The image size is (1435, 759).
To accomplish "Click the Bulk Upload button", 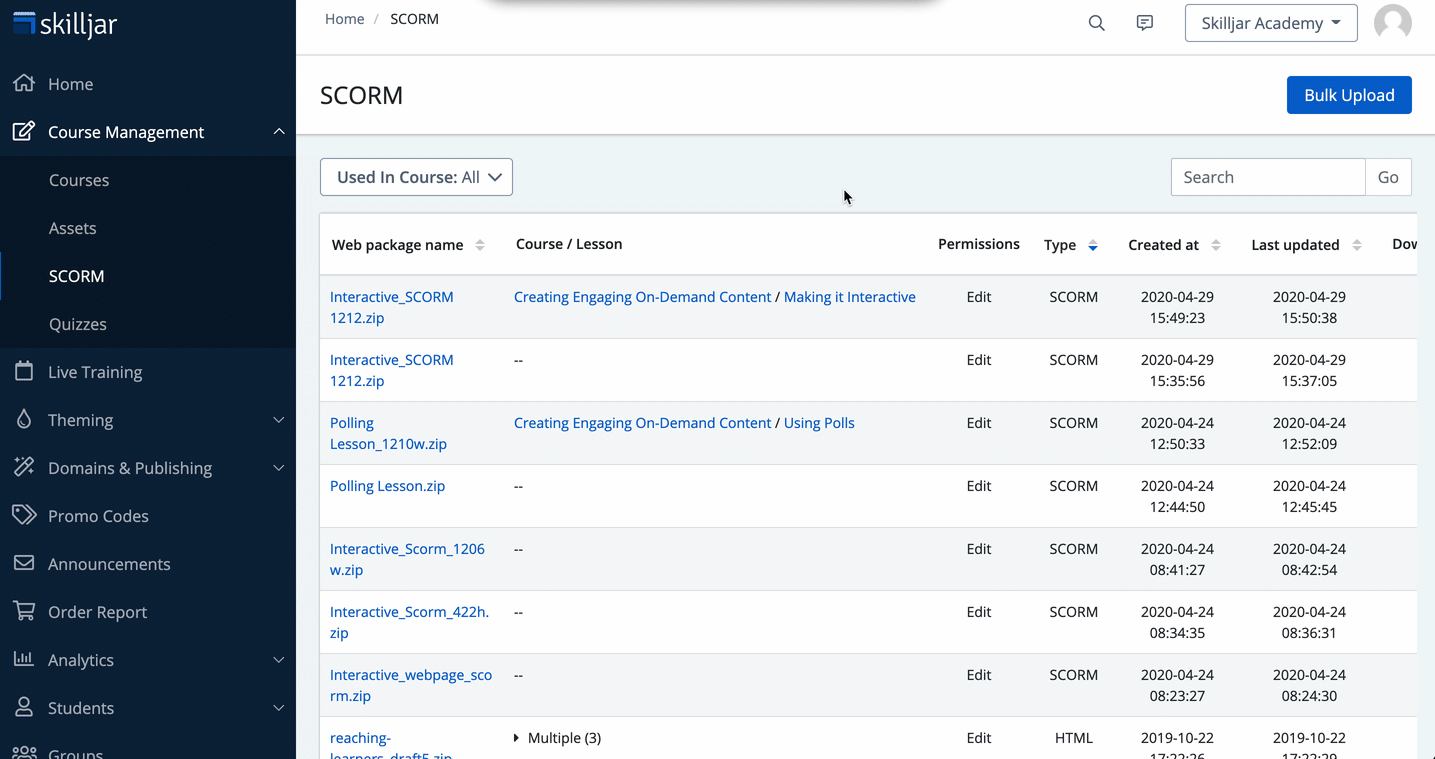I will click(x=1349, y=95).
